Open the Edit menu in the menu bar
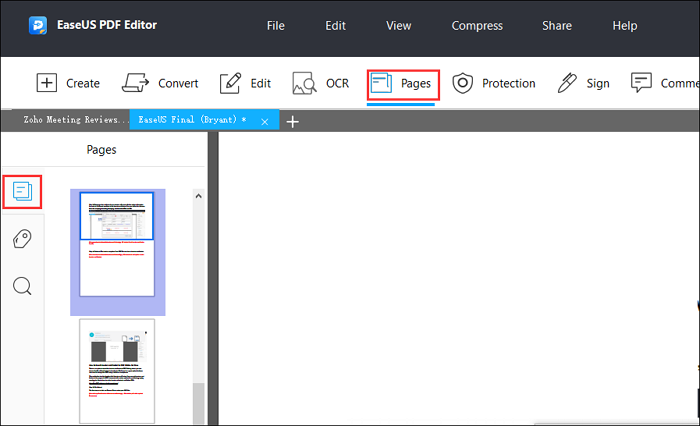This screenshot has width=700, height=426. pyautogui.click(x=335, y=26)
